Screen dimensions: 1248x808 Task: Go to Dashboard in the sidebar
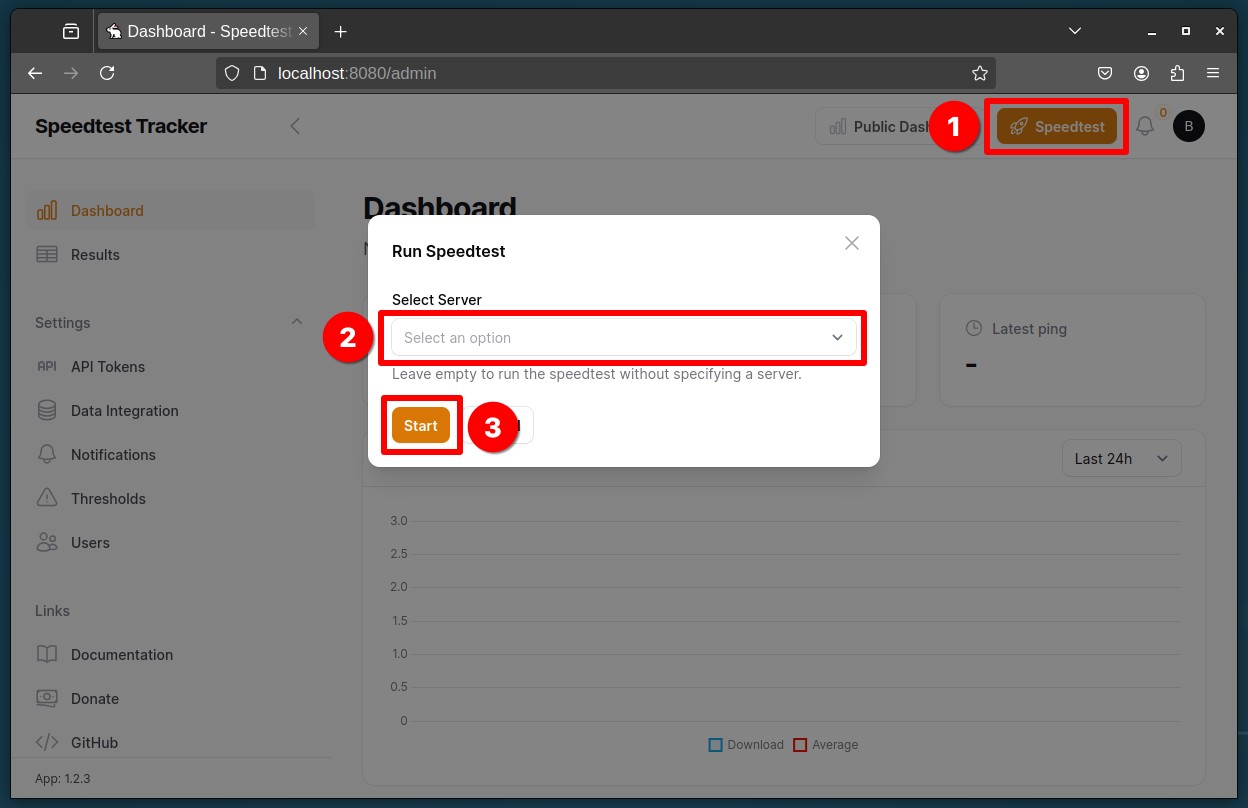(171, 211)
